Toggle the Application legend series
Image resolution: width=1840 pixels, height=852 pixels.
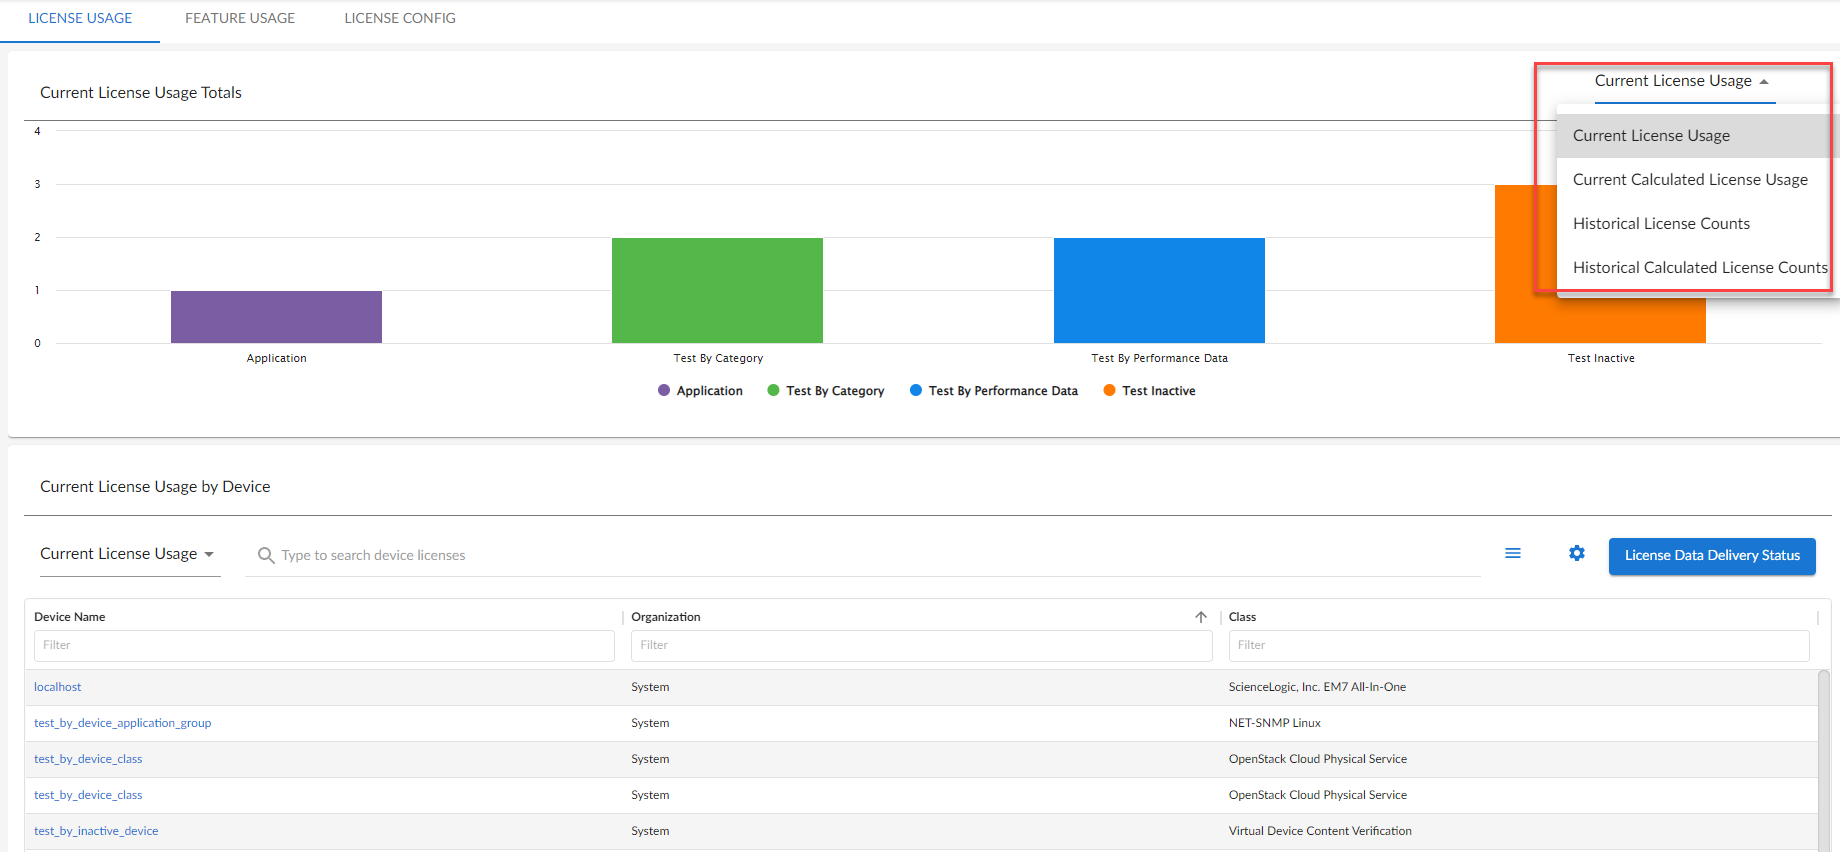click(x=700, y=391)
